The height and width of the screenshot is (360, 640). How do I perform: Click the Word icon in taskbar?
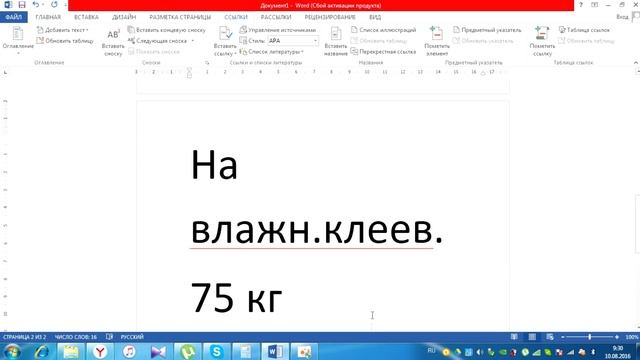275,351
